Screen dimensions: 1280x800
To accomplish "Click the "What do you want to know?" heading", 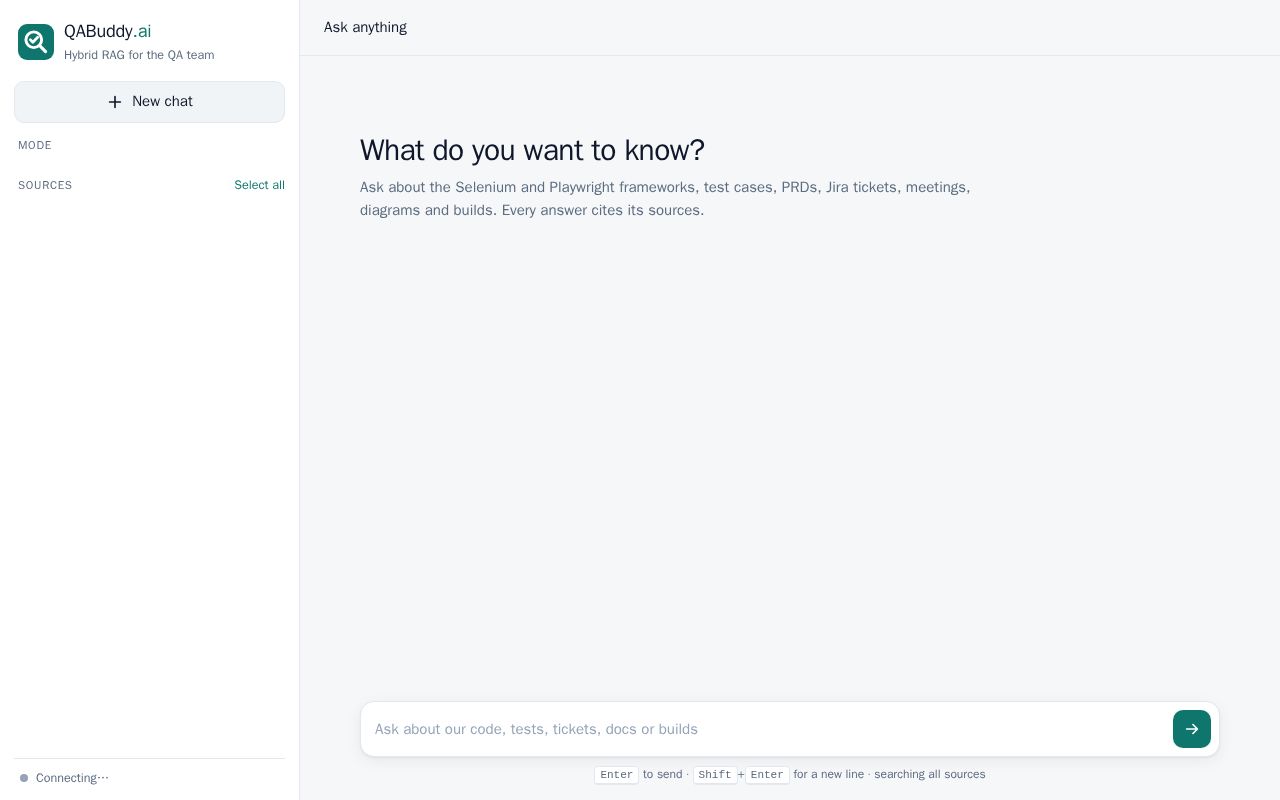I will 532,150.
